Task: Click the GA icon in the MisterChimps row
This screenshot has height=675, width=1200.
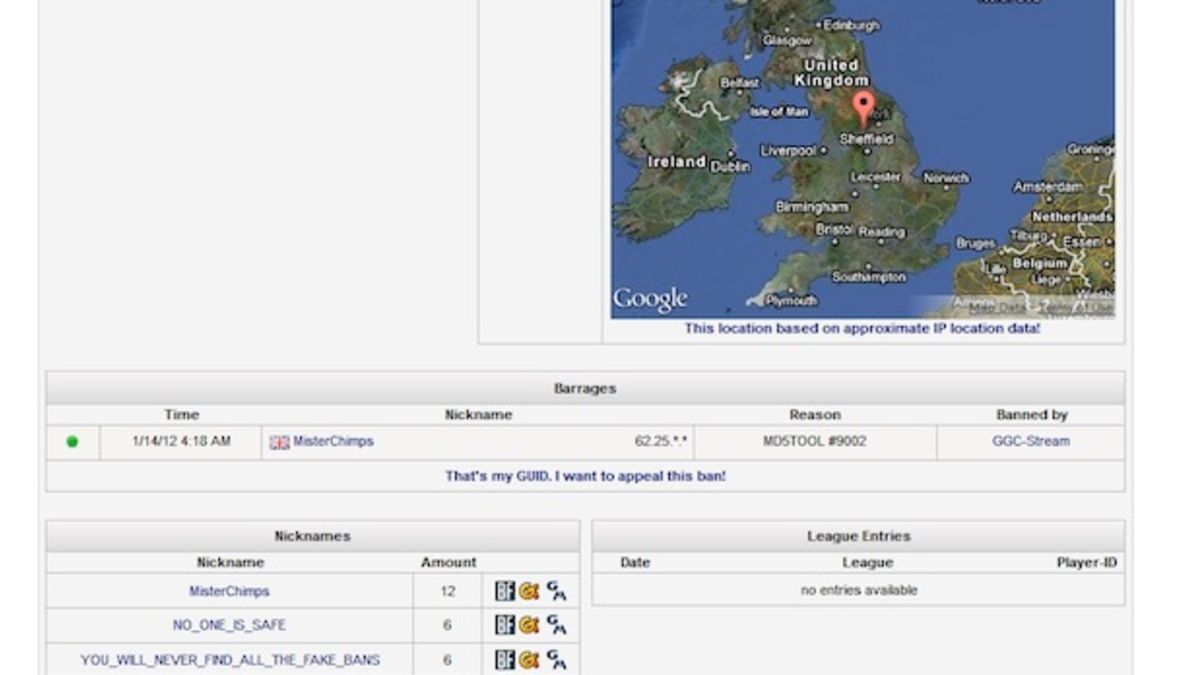Action: (x=557, y=592)
